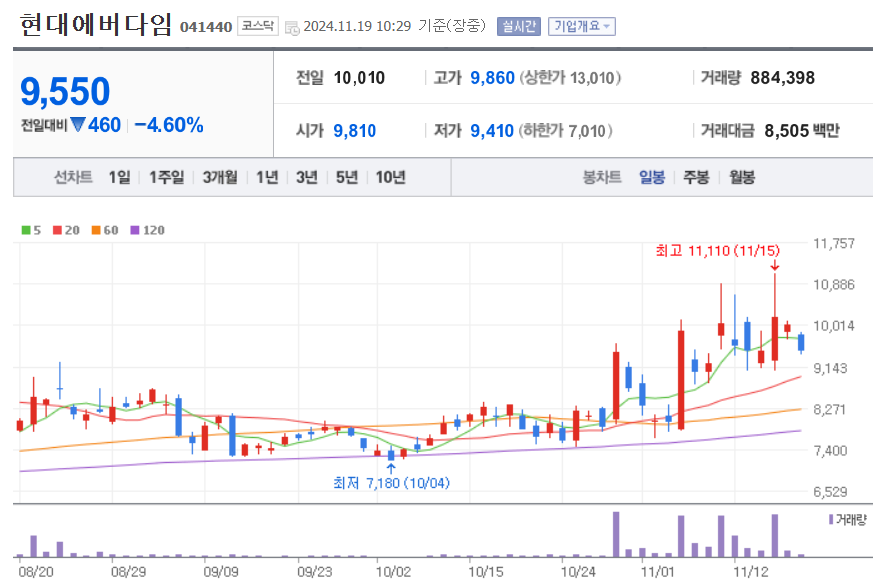Viewport: 873px width, 588px height.
Task: Click the 11/12 date axis label
Action: (751, 572)
